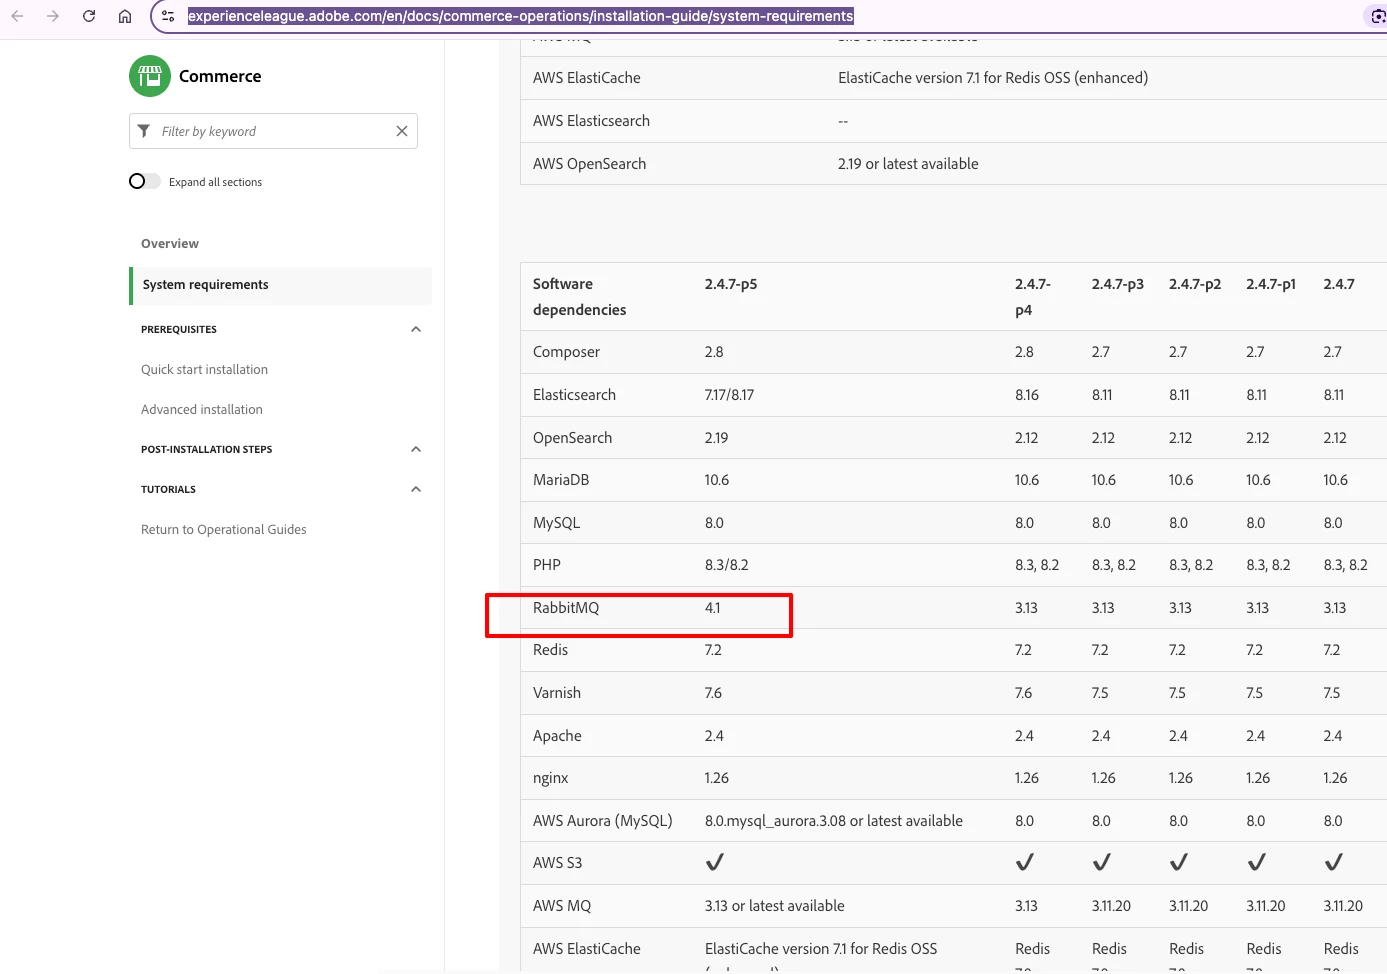The width and height of the screenshot is (1387, 974).
Task: Click the MySQL row label
Action: pyautogui.click(x=556, y=523)
